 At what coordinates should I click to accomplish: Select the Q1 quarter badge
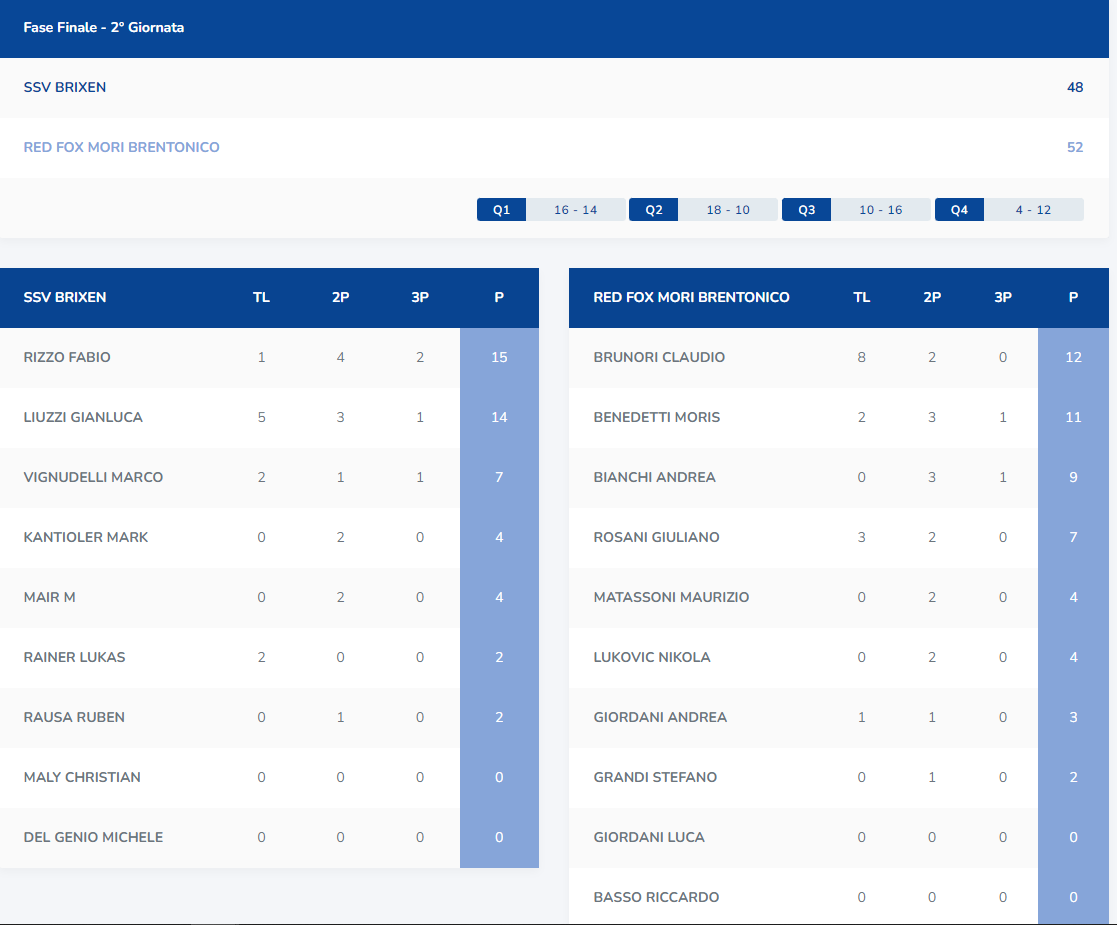pyautogui.click(x=501, y=210)
